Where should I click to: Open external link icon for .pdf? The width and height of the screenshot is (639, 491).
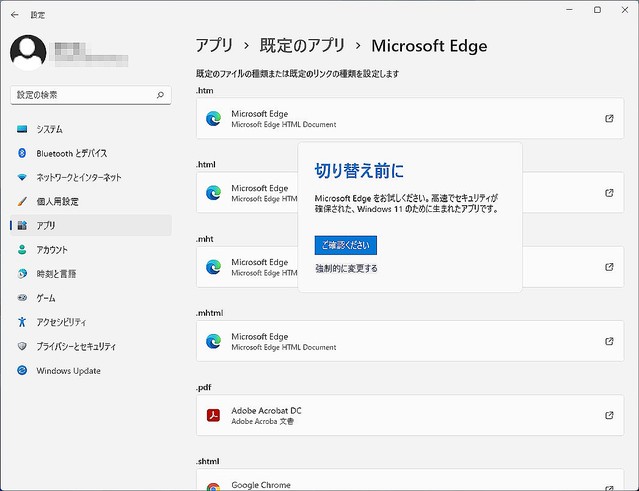(x=609, y=415)
